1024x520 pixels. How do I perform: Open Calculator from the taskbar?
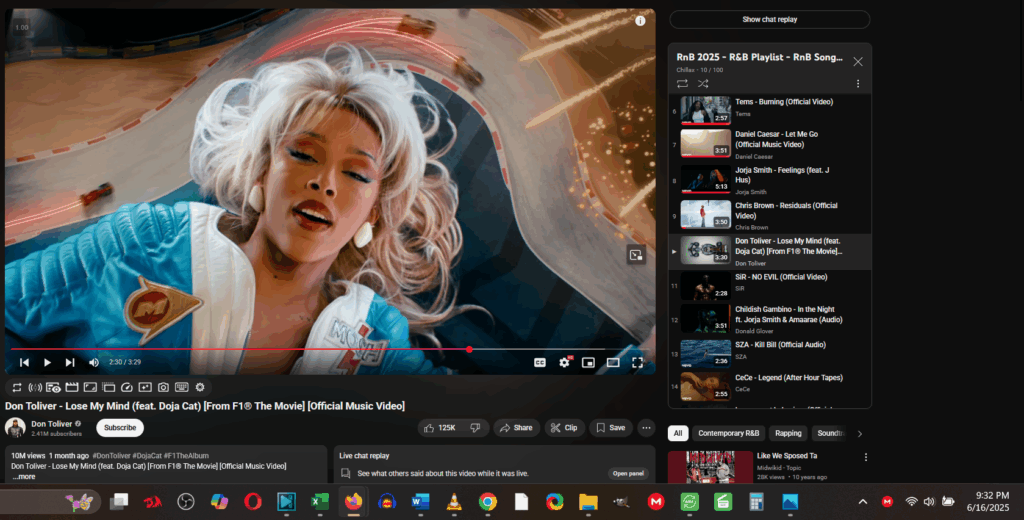point(756,502)
